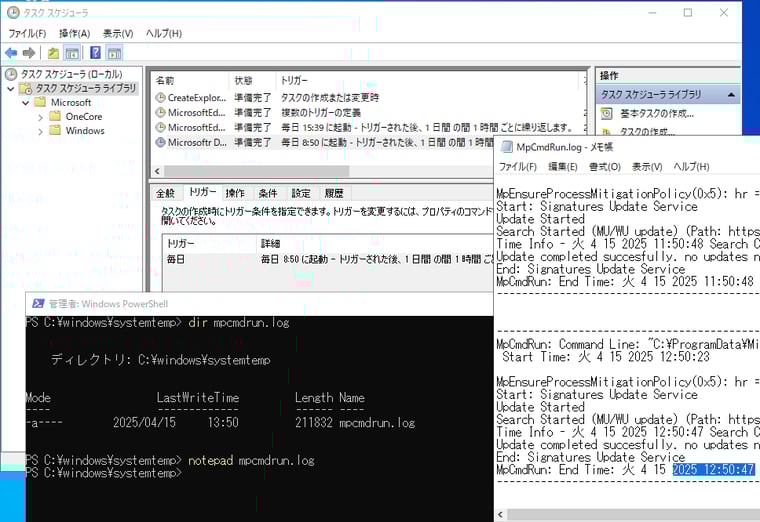Open the 書式(O) menu in Notepad
This screenshot has height=522, width=760.
(605, 167)
